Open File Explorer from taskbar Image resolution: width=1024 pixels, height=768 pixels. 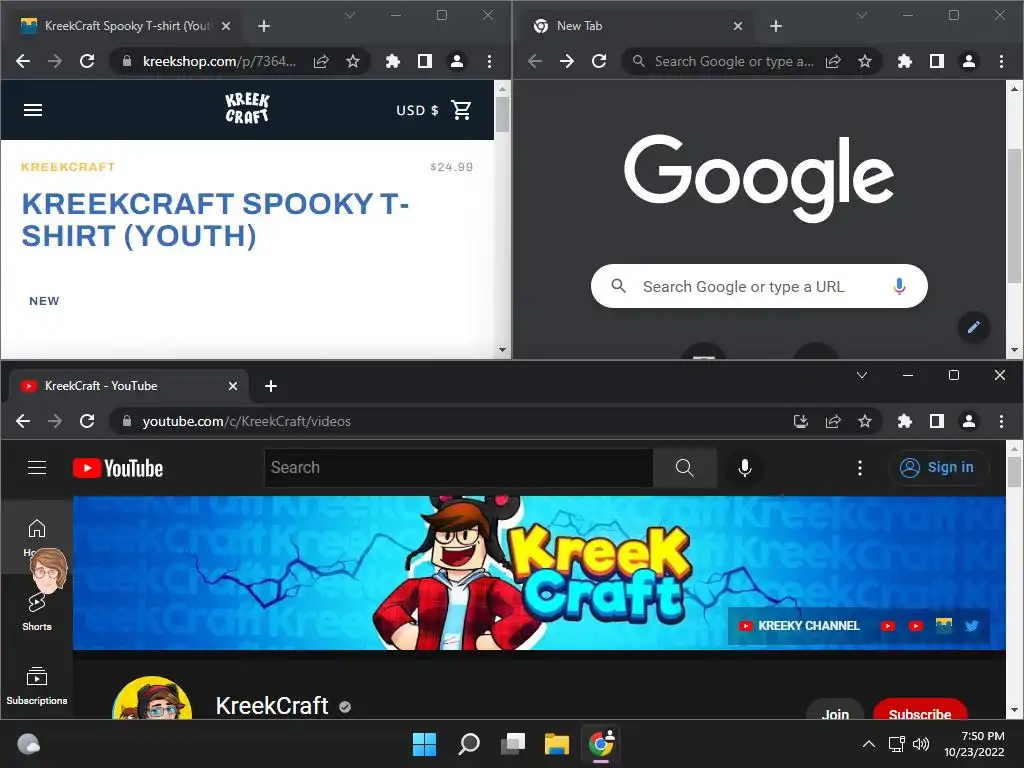coord(557,744)
